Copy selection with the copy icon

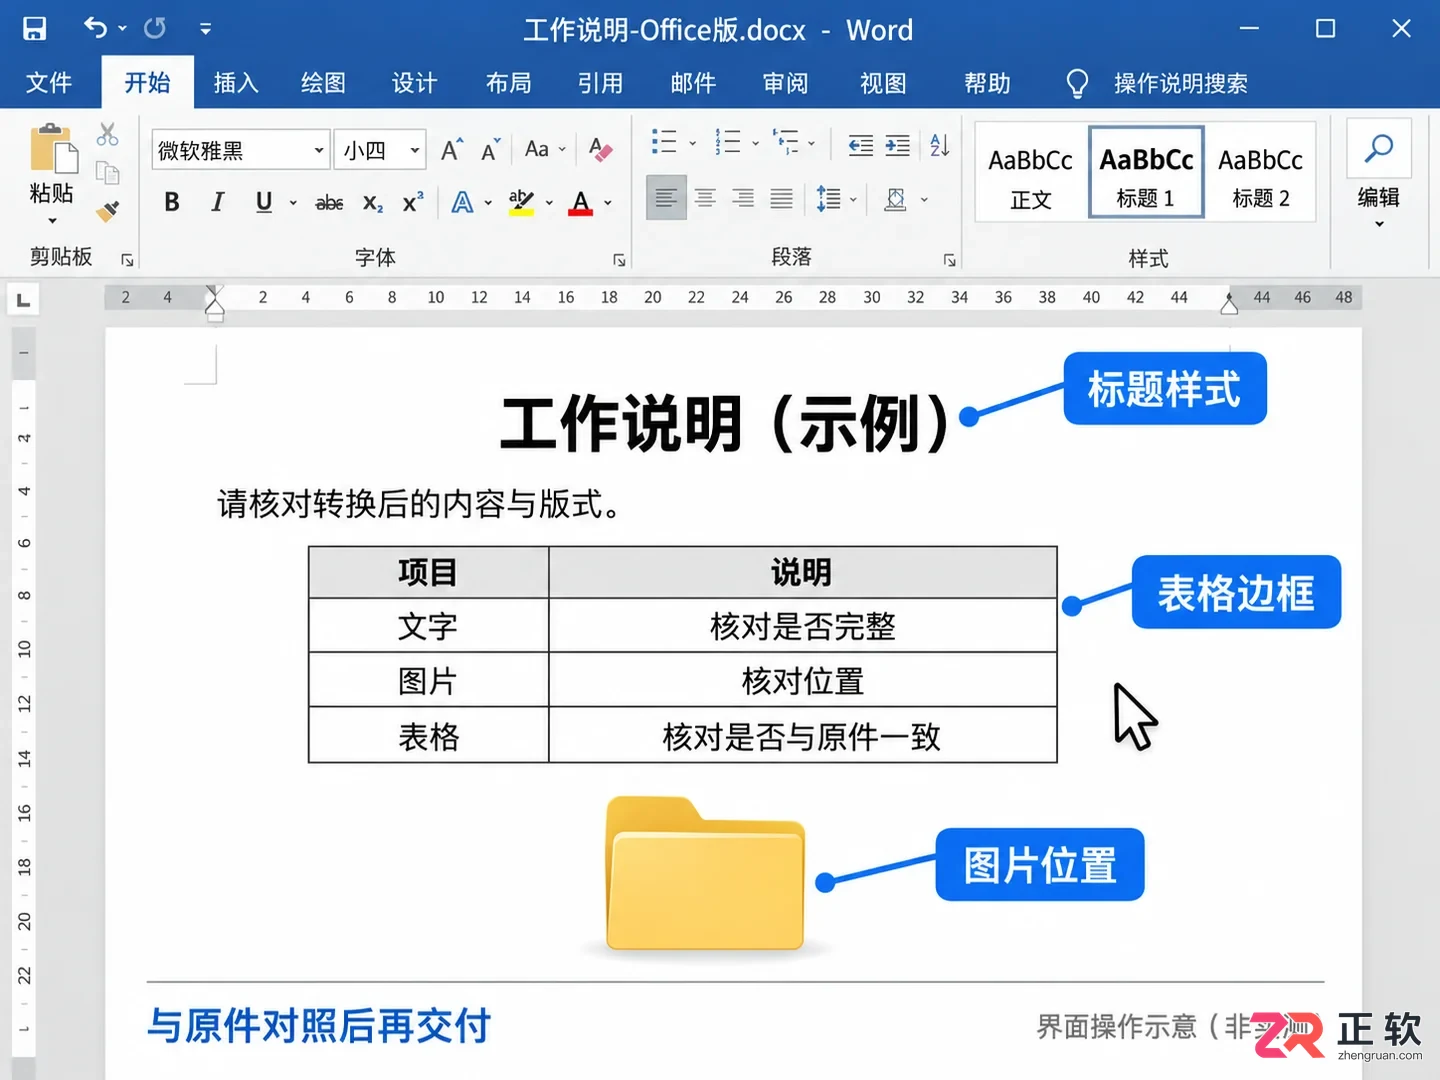click(108, 172)
